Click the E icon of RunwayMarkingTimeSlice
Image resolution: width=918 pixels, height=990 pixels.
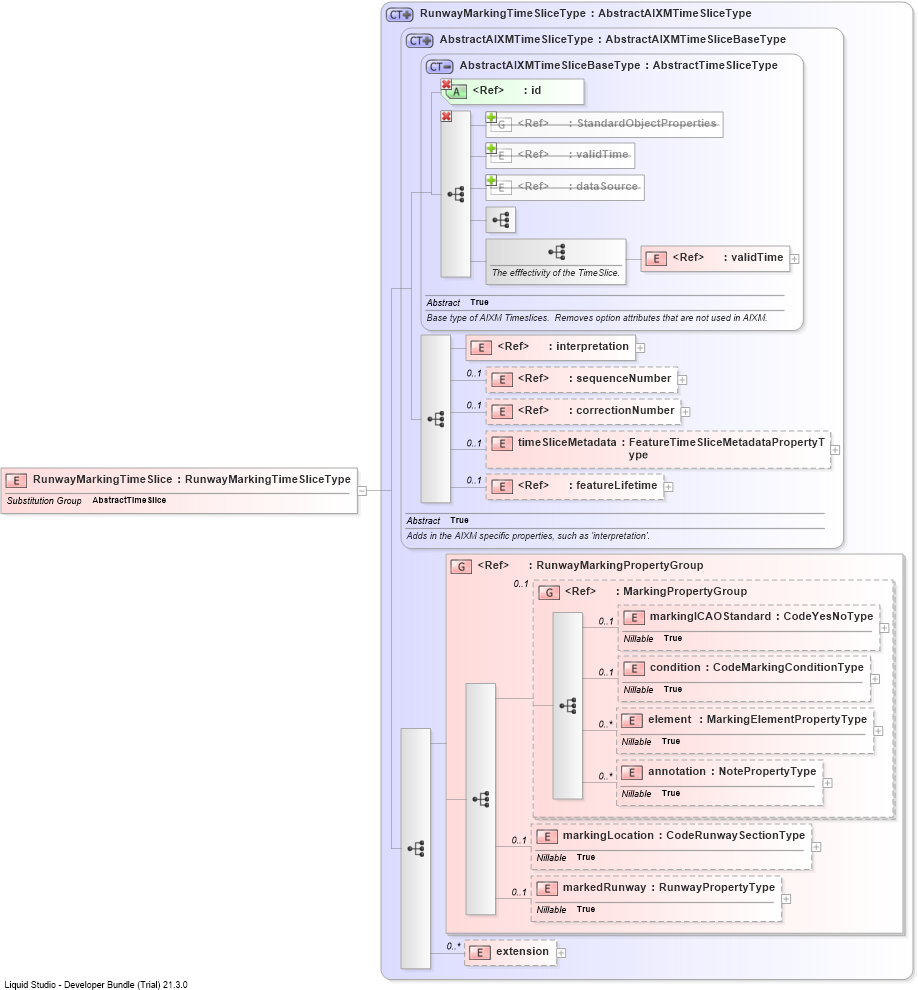click(x=16, y=480)
